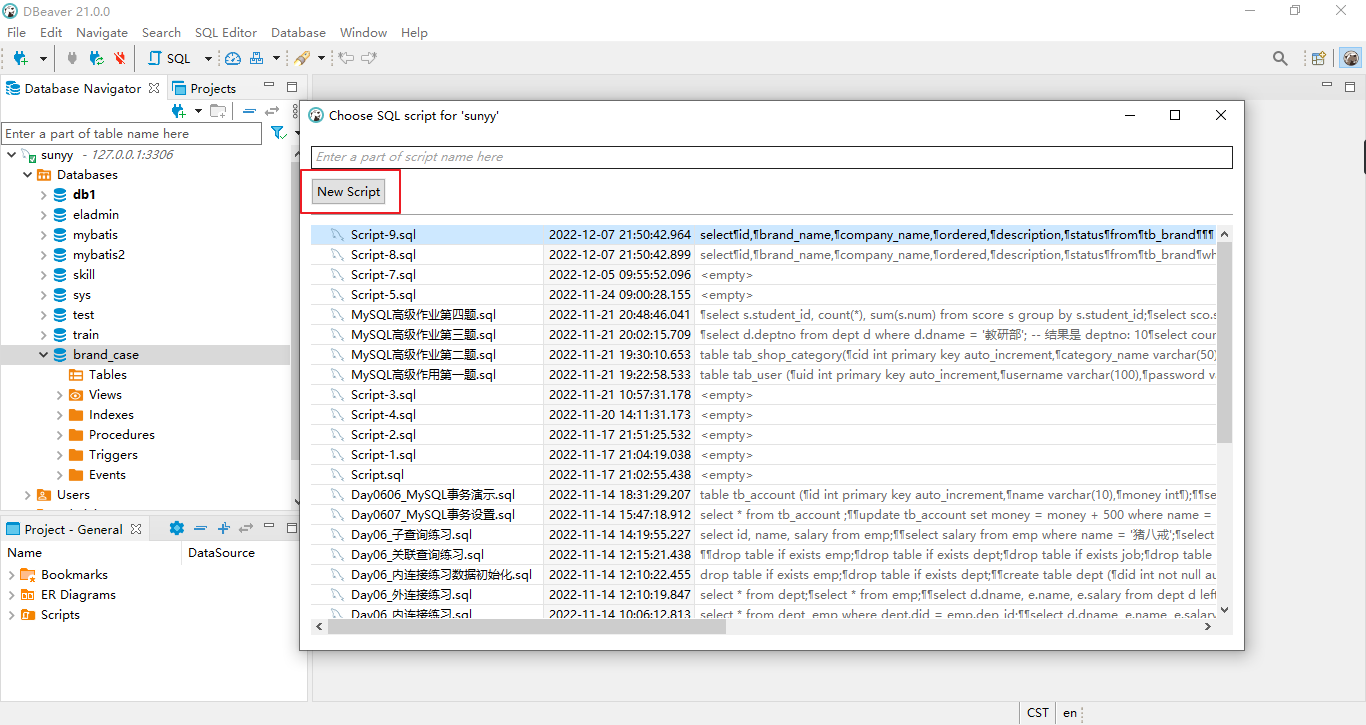This screenshot has width=1366, height=725.
Task: Switch to the Projects tab
Action: (204, 88)
